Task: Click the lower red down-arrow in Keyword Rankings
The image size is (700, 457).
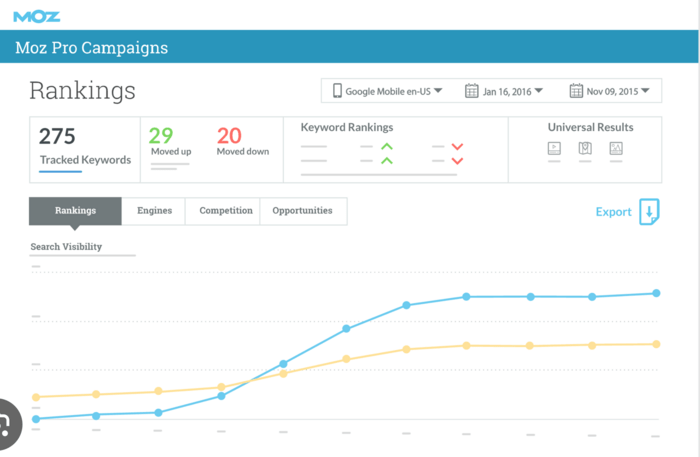Action: [457, 161]
